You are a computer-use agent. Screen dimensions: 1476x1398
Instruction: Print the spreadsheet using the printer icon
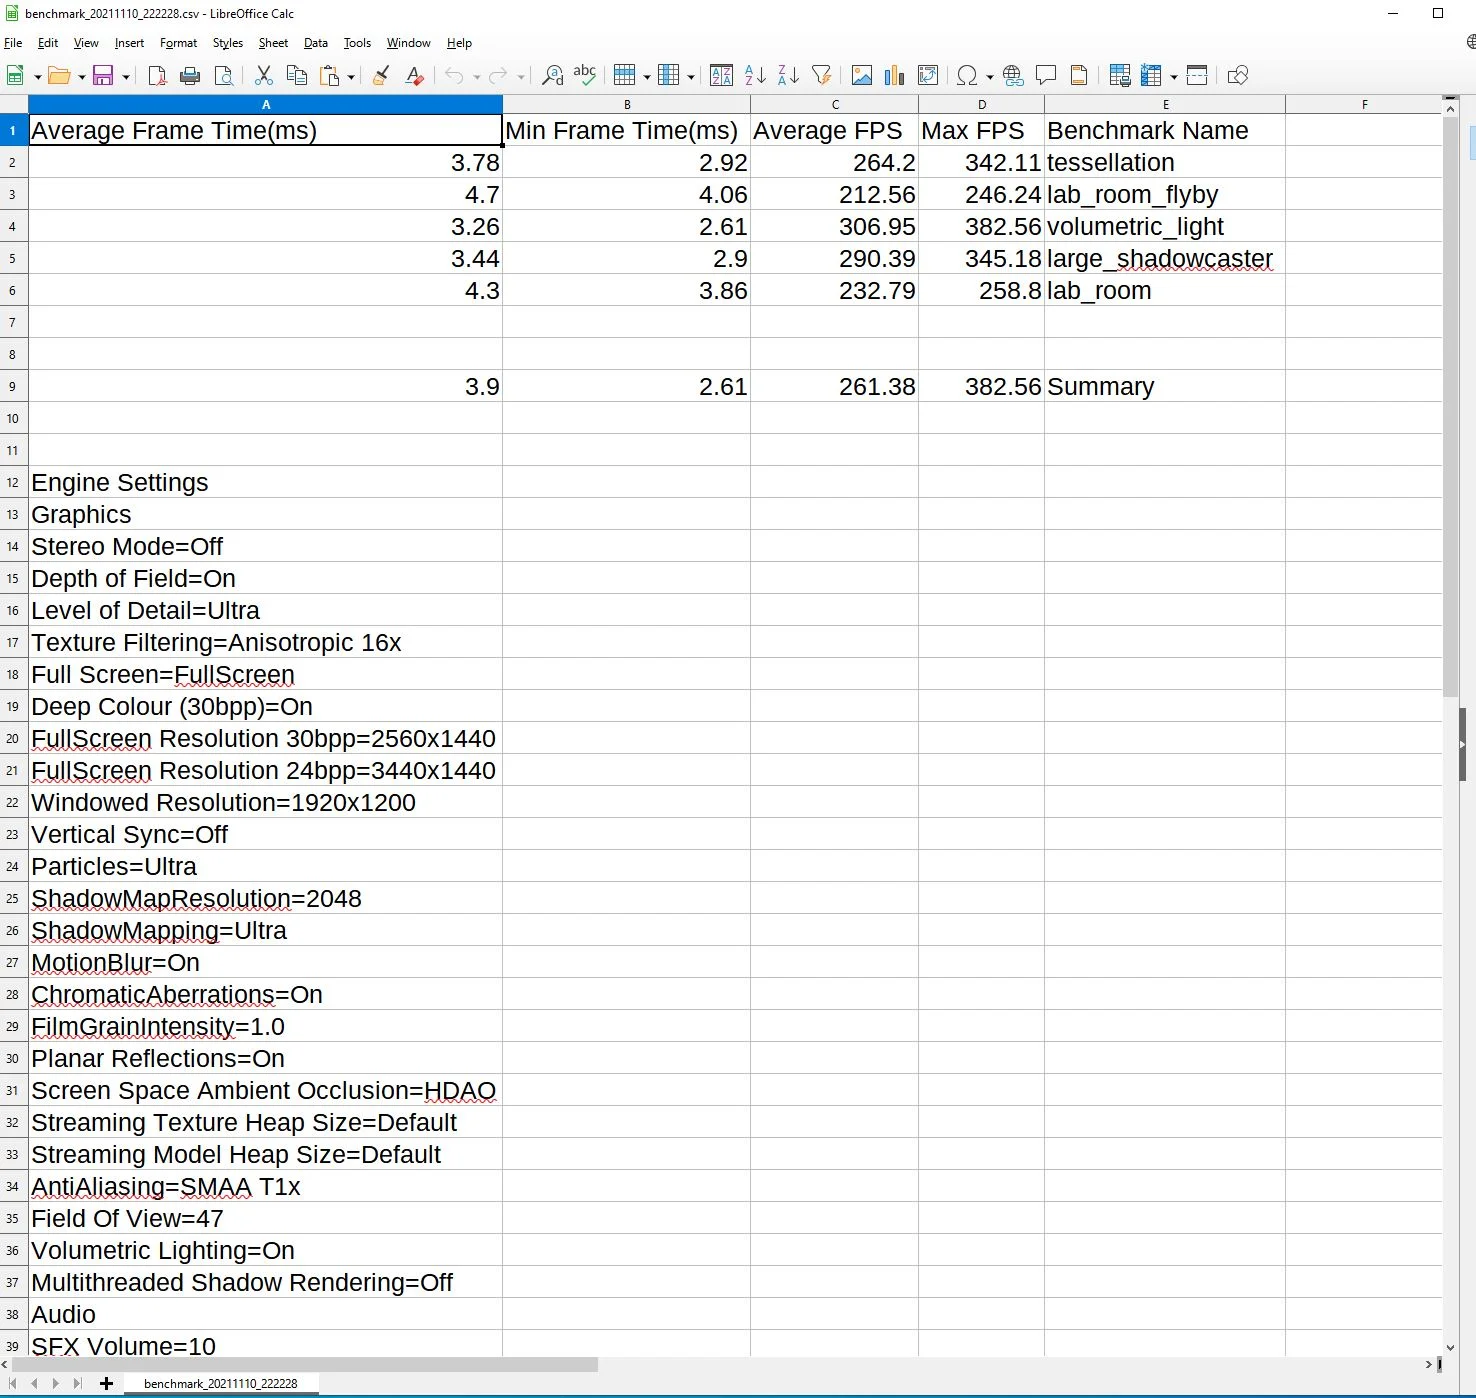point(190,76)
